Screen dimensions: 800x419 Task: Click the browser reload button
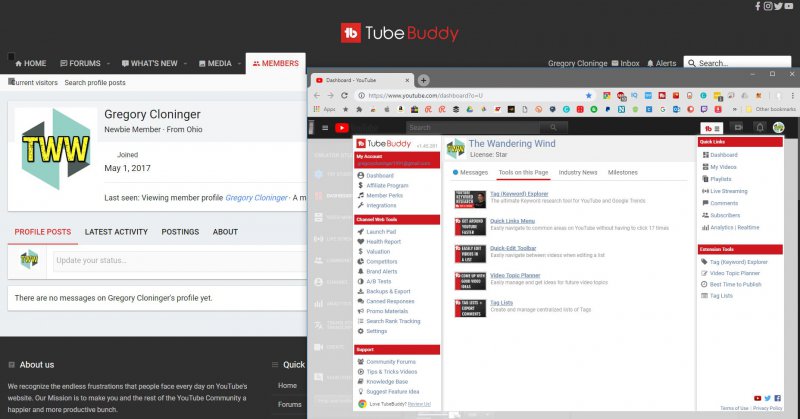345,96
